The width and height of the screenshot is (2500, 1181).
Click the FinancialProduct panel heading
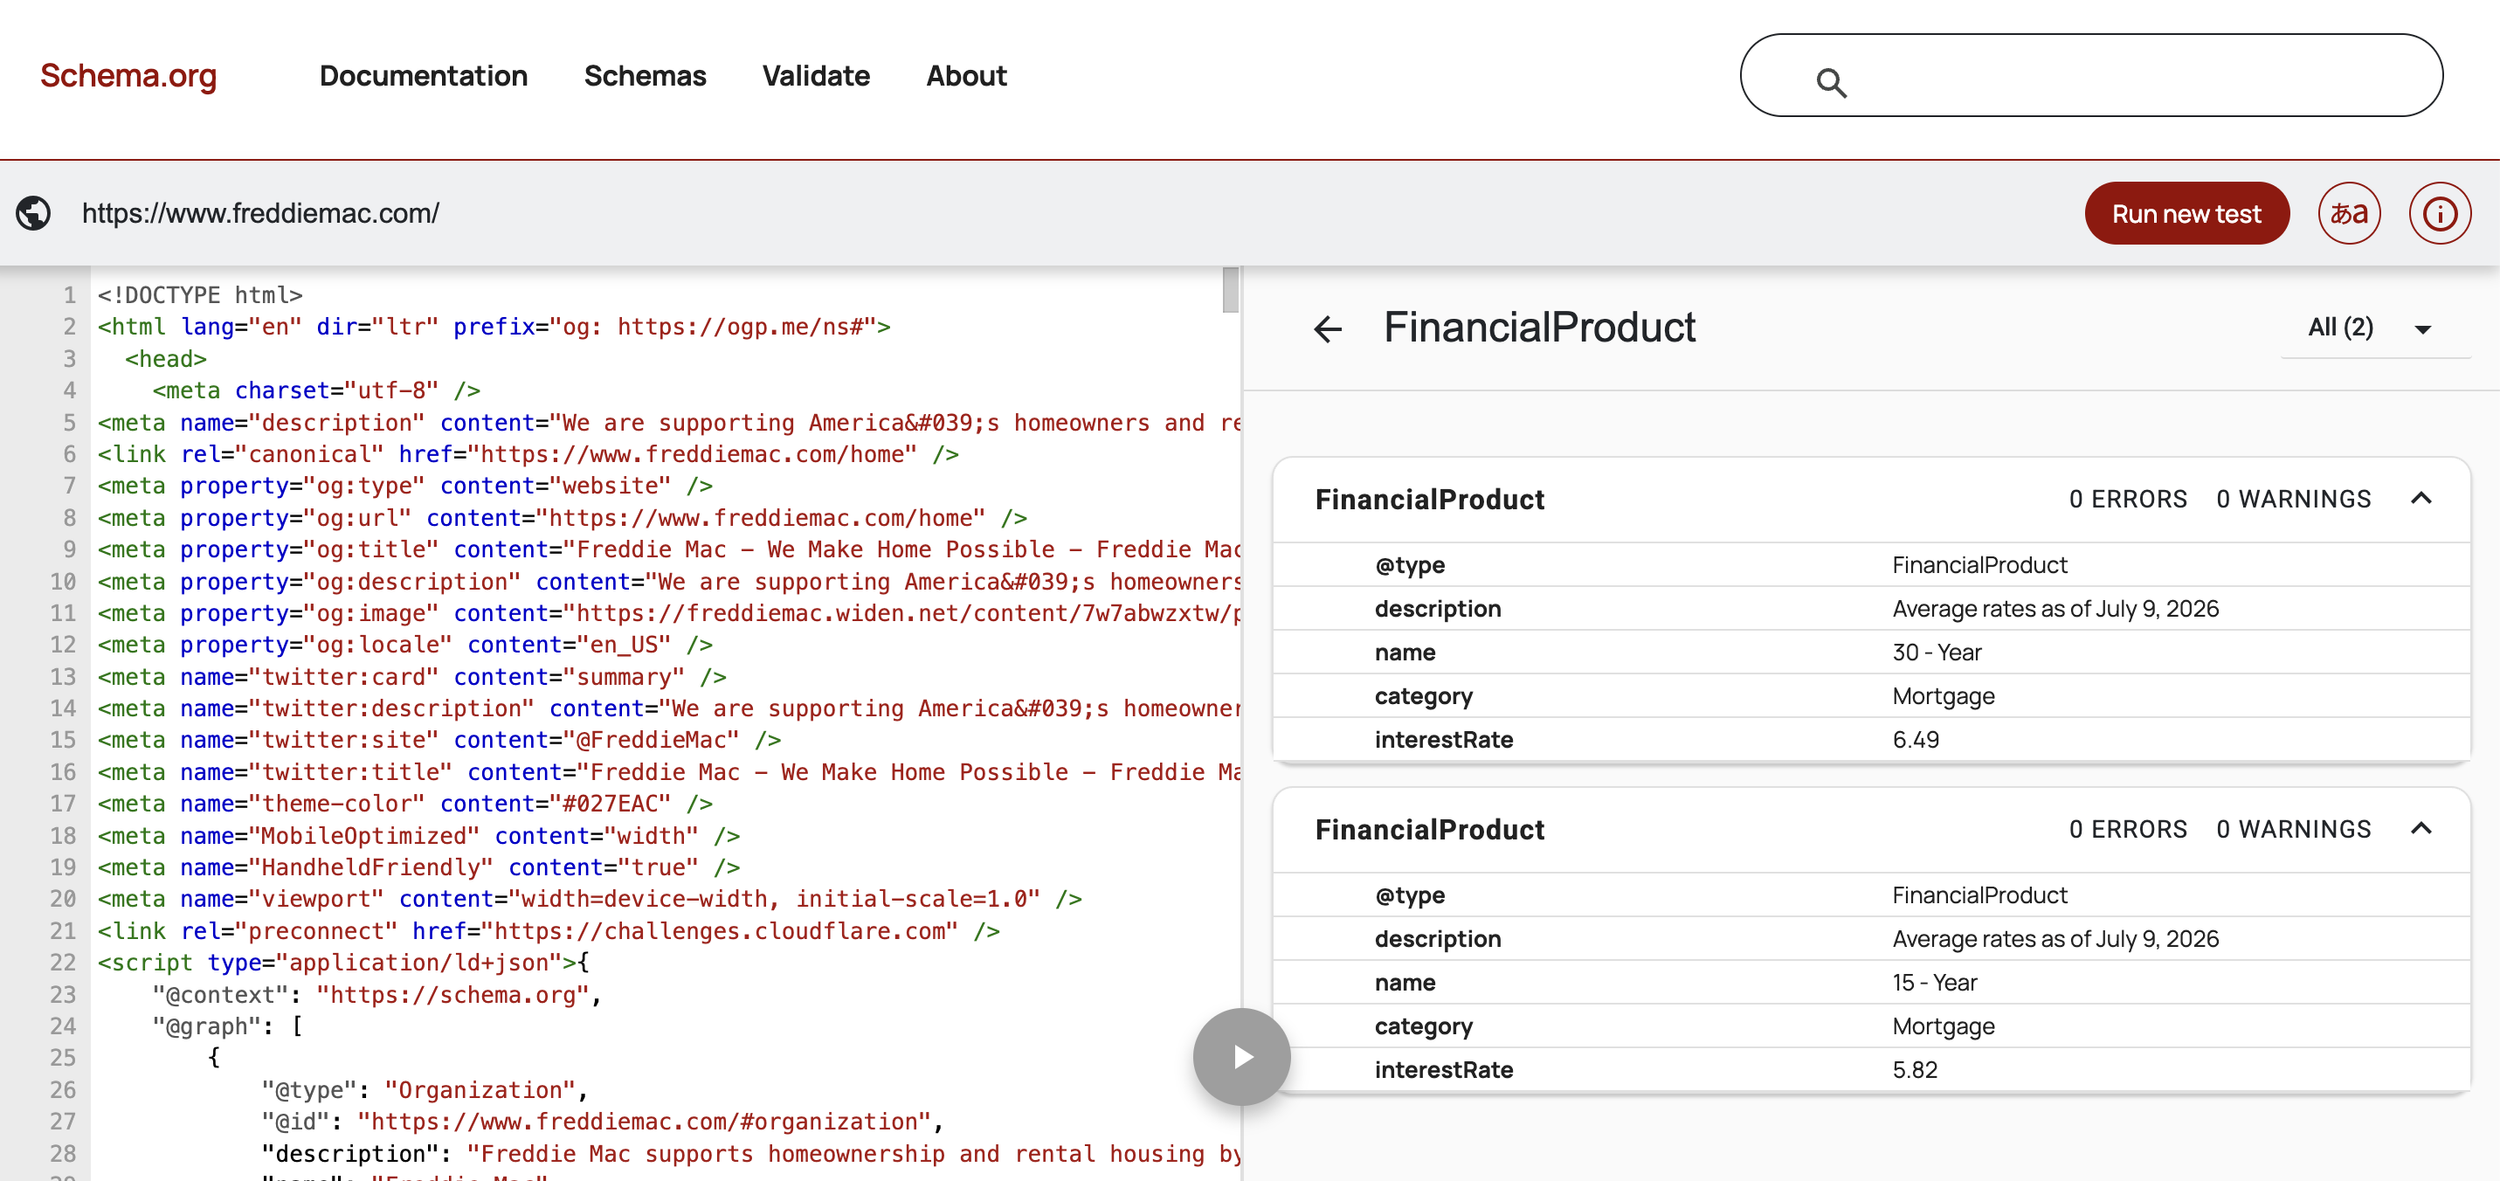1539,328
